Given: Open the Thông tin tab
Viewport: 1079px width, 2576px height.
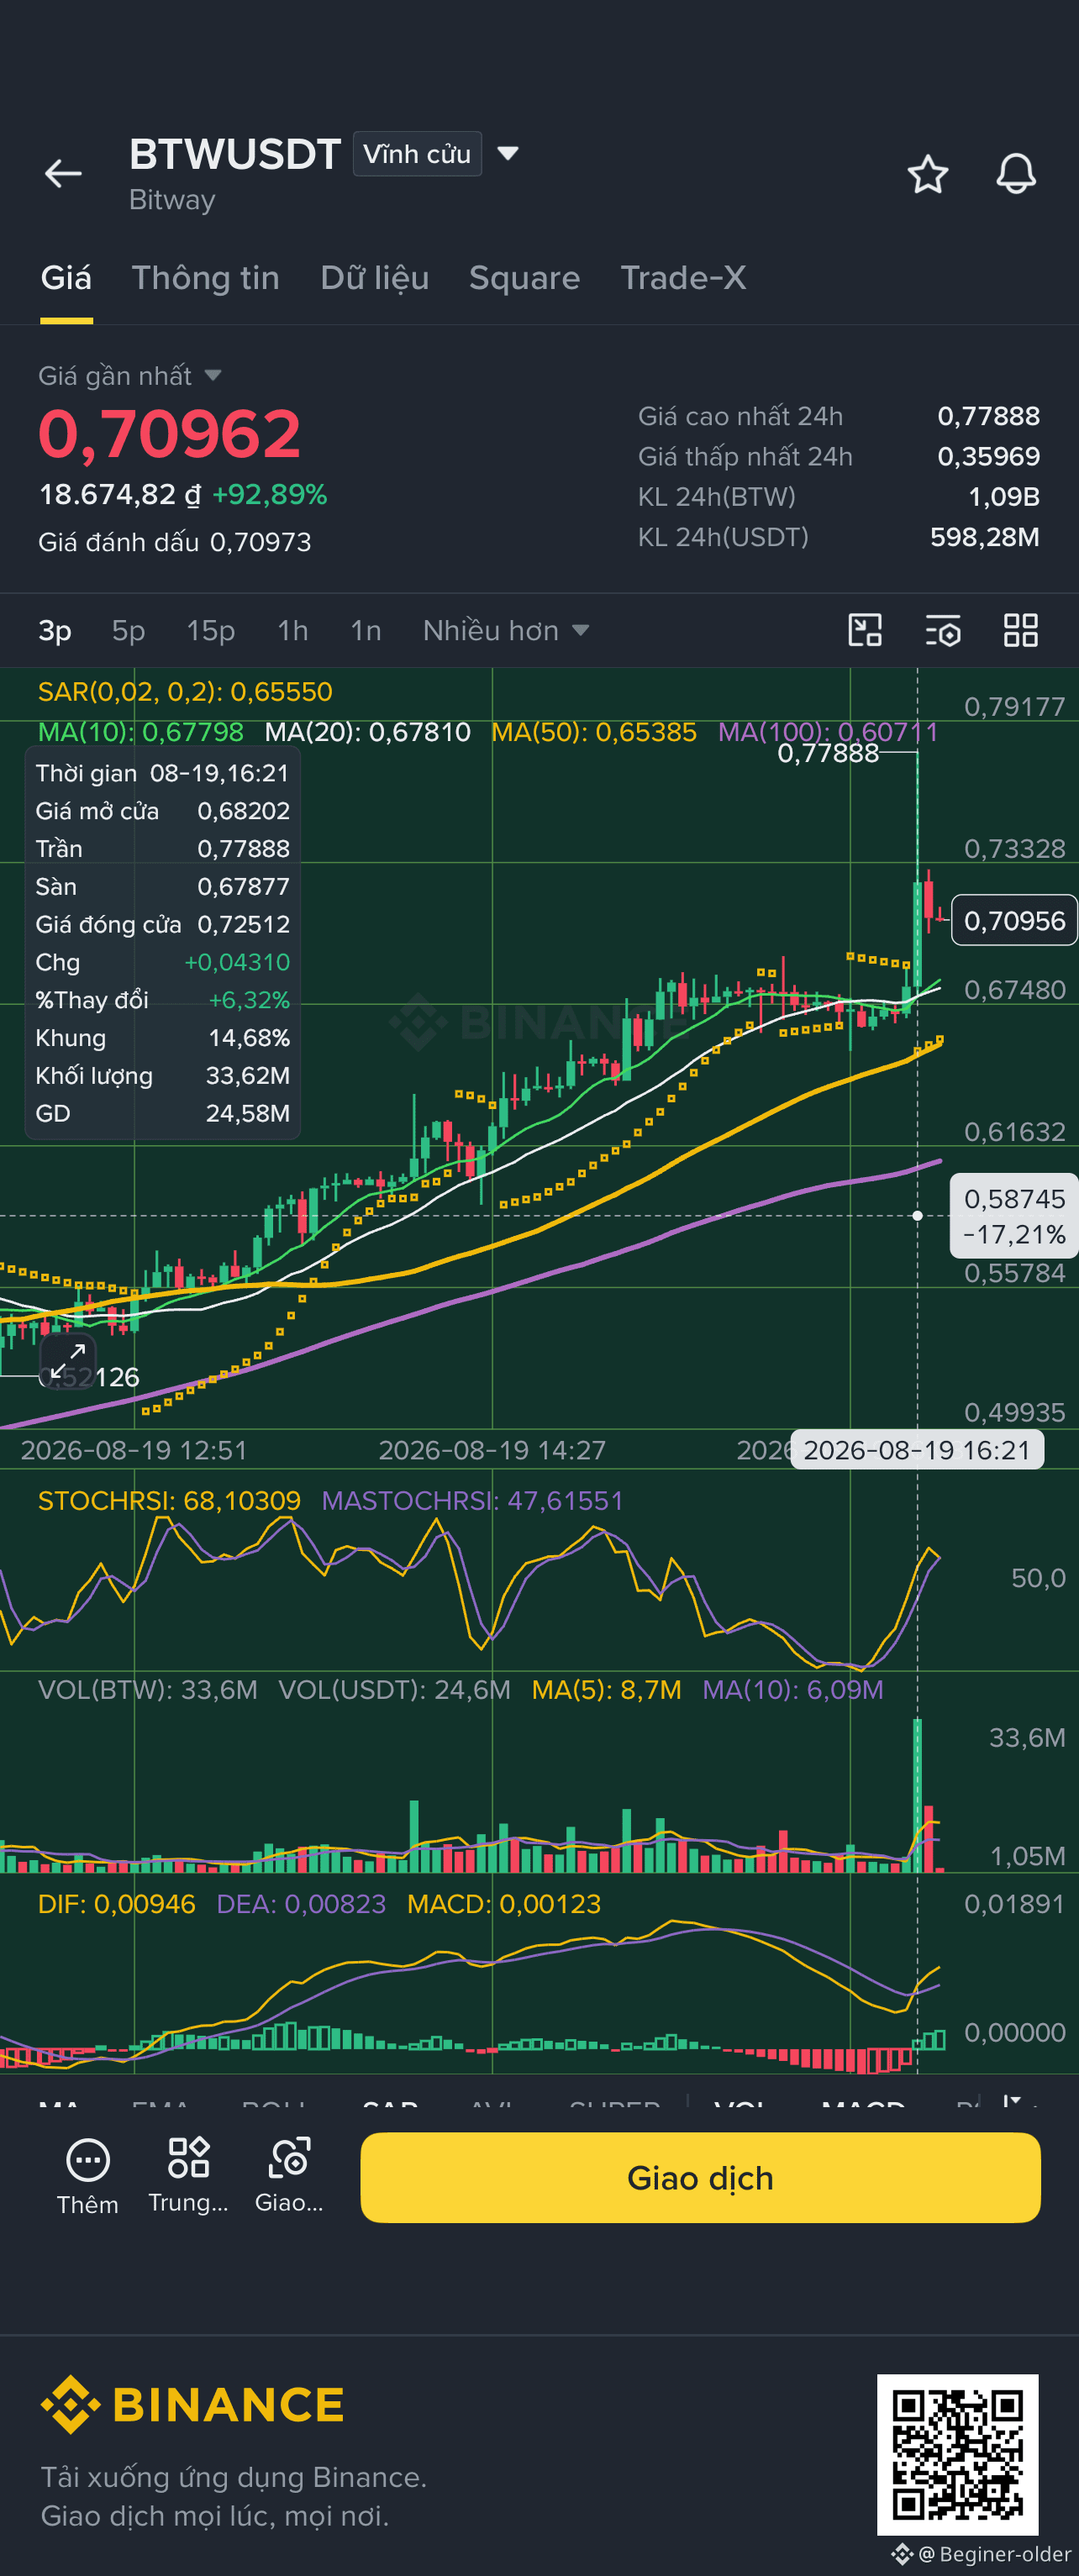Looking at the screenshot, I should tap(205, 278).
